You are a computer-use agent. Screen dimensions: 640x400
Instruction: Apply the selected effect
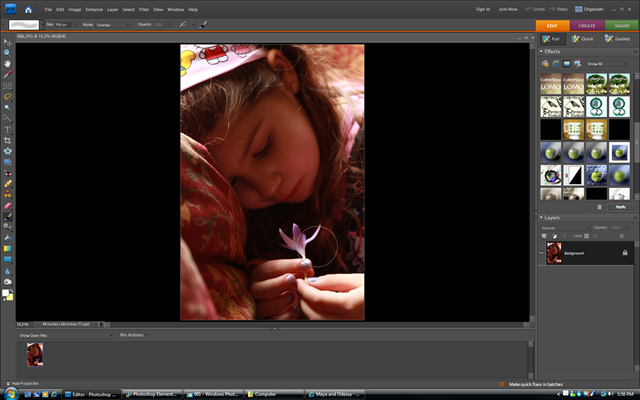click(x=620, y=207)
